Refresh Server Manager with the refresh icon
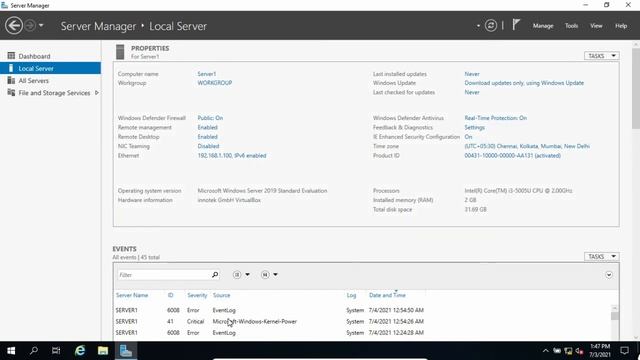This screenshot has width=640, height=360. click(491, 26)
